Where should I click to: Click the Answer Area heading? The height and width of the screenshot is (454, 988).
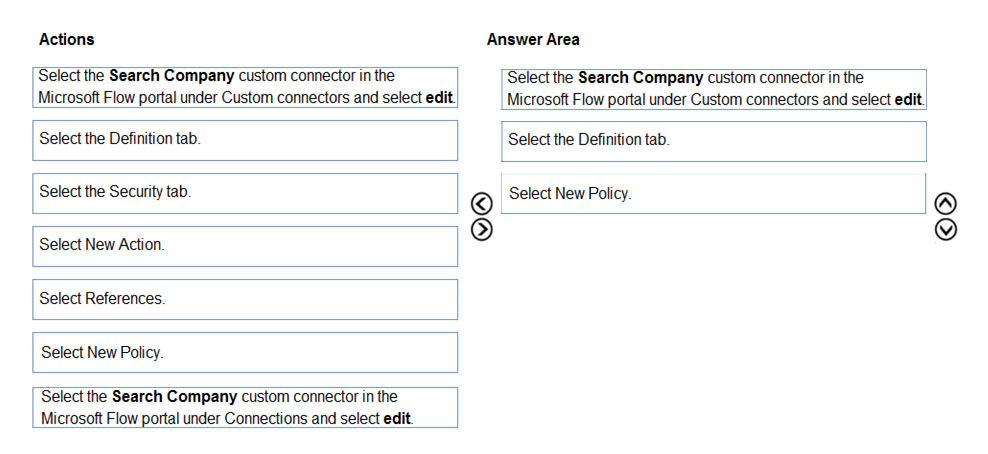(533, 39)
